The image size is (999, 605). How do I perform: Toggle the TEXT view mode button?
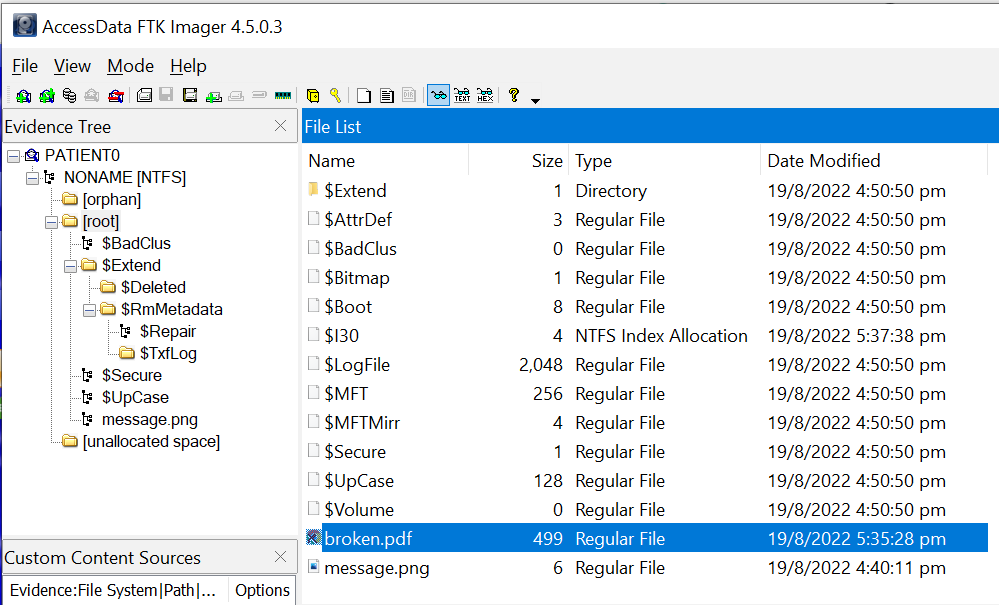462,96
